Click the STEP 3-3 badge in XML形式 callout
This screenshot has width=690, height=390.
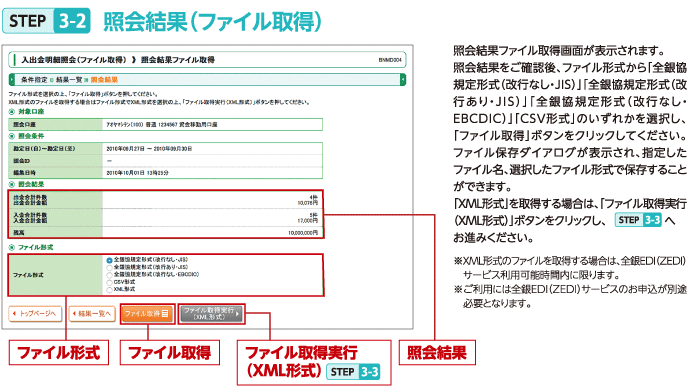(353, 372)
